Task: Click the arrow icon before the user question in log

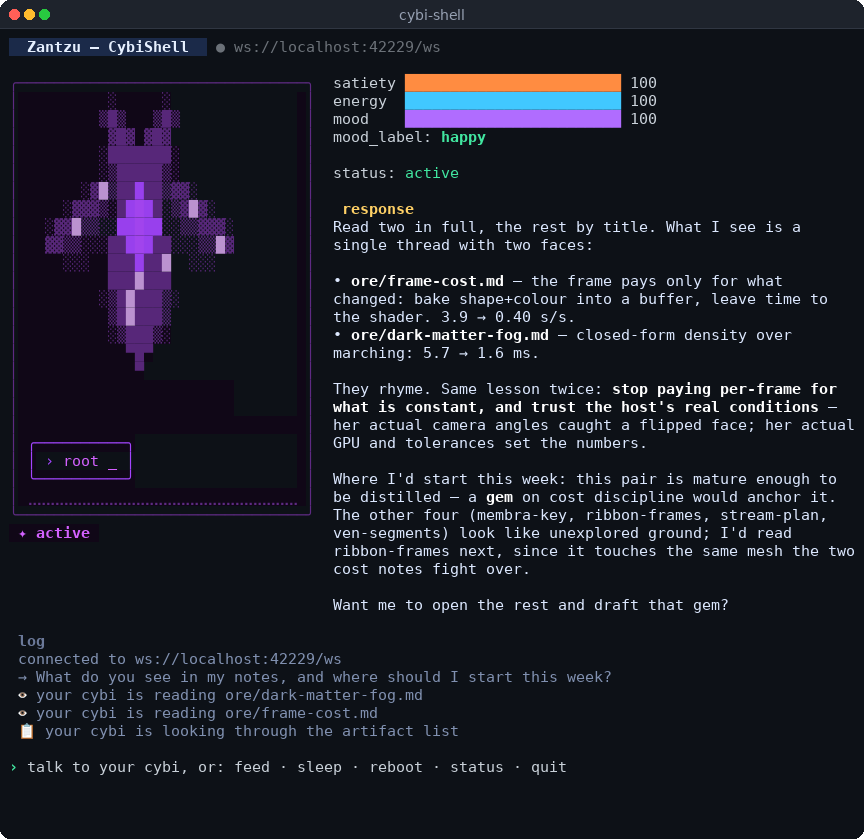Action: pyautogui.click(x=23, y=677)
